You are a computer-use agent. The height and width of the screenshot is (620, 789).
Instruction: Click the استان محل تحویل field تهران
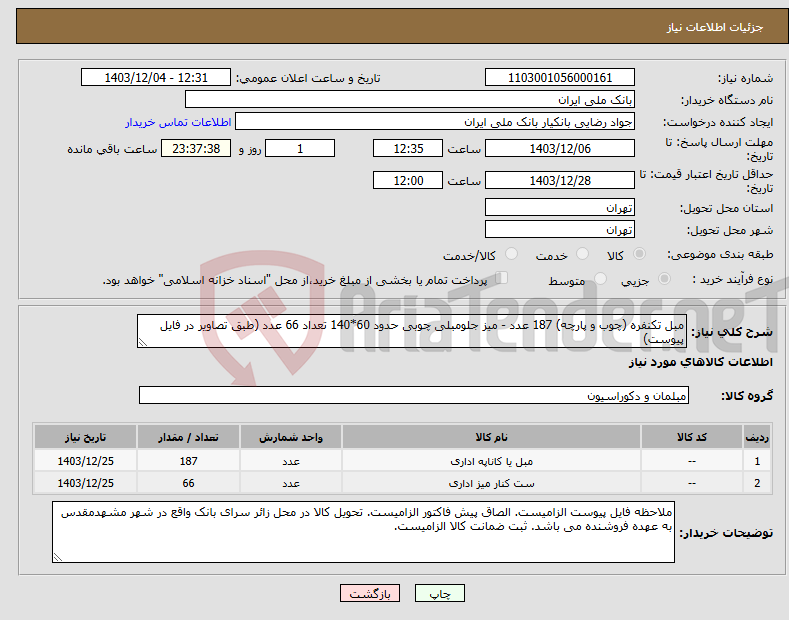click(560, 207)
